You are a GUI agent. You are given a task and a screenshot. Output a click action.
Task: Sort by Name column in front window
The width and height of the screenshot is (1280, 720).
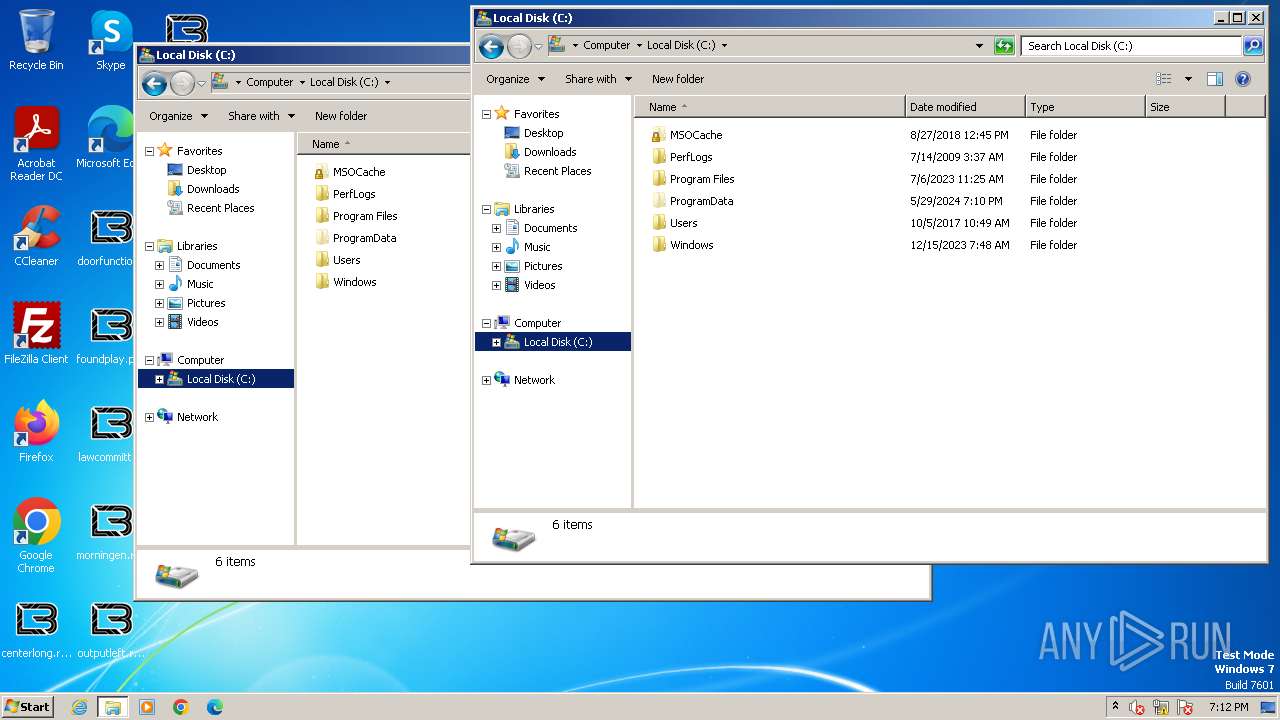click(x=770, y=107)
